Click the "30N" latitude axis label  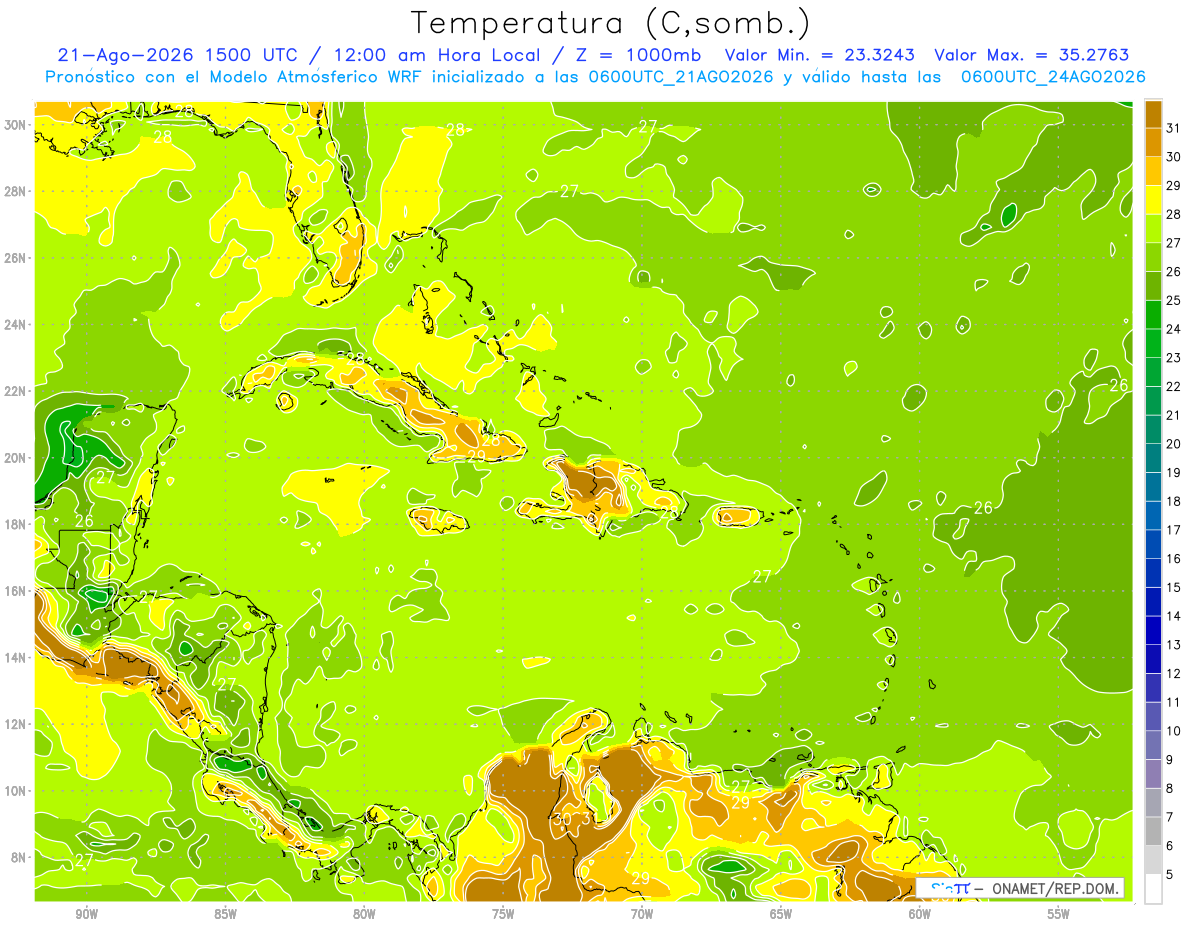coord(16,124)
